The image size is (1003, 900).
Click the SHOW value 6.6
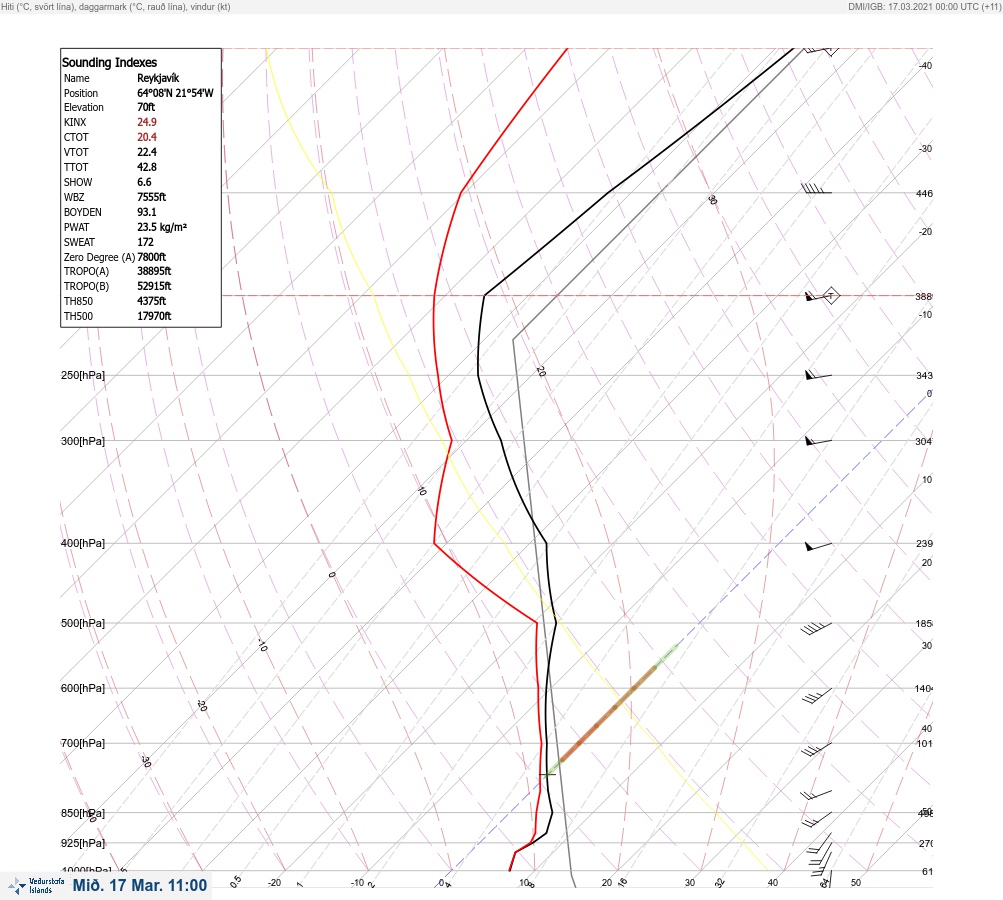click(144, 182)
